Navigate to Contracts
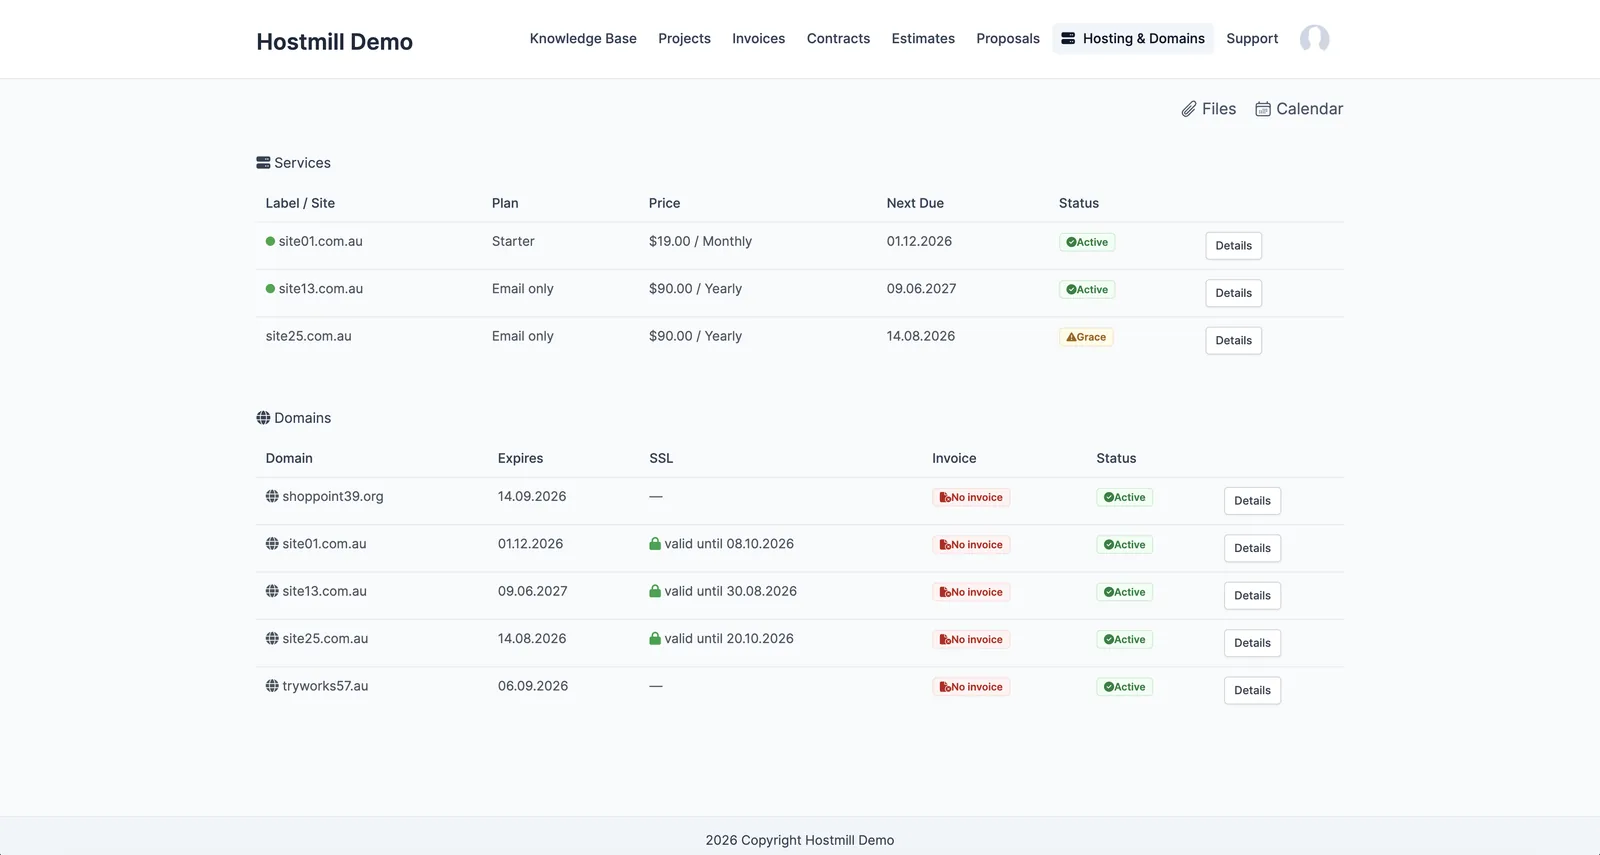 pyautogui.click(x=838, y=38)
